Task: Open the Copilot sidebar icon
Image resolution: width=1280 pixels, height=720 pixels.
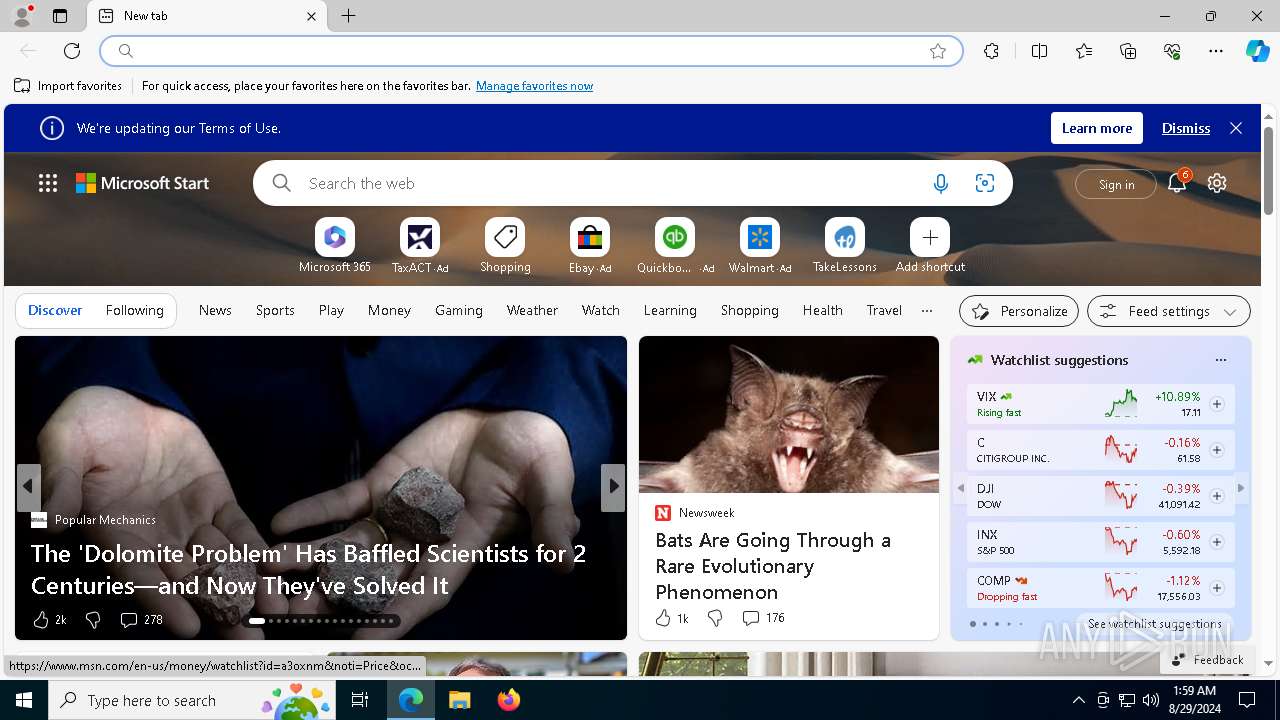Action: click(x=1258, y=51)
